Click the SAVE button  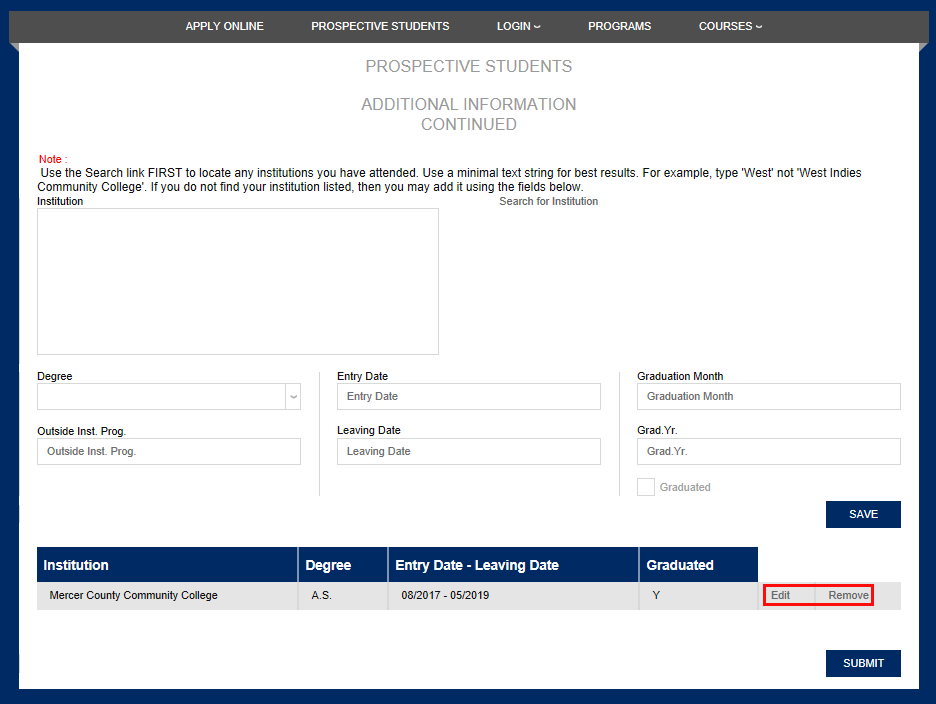click(862, 514)
